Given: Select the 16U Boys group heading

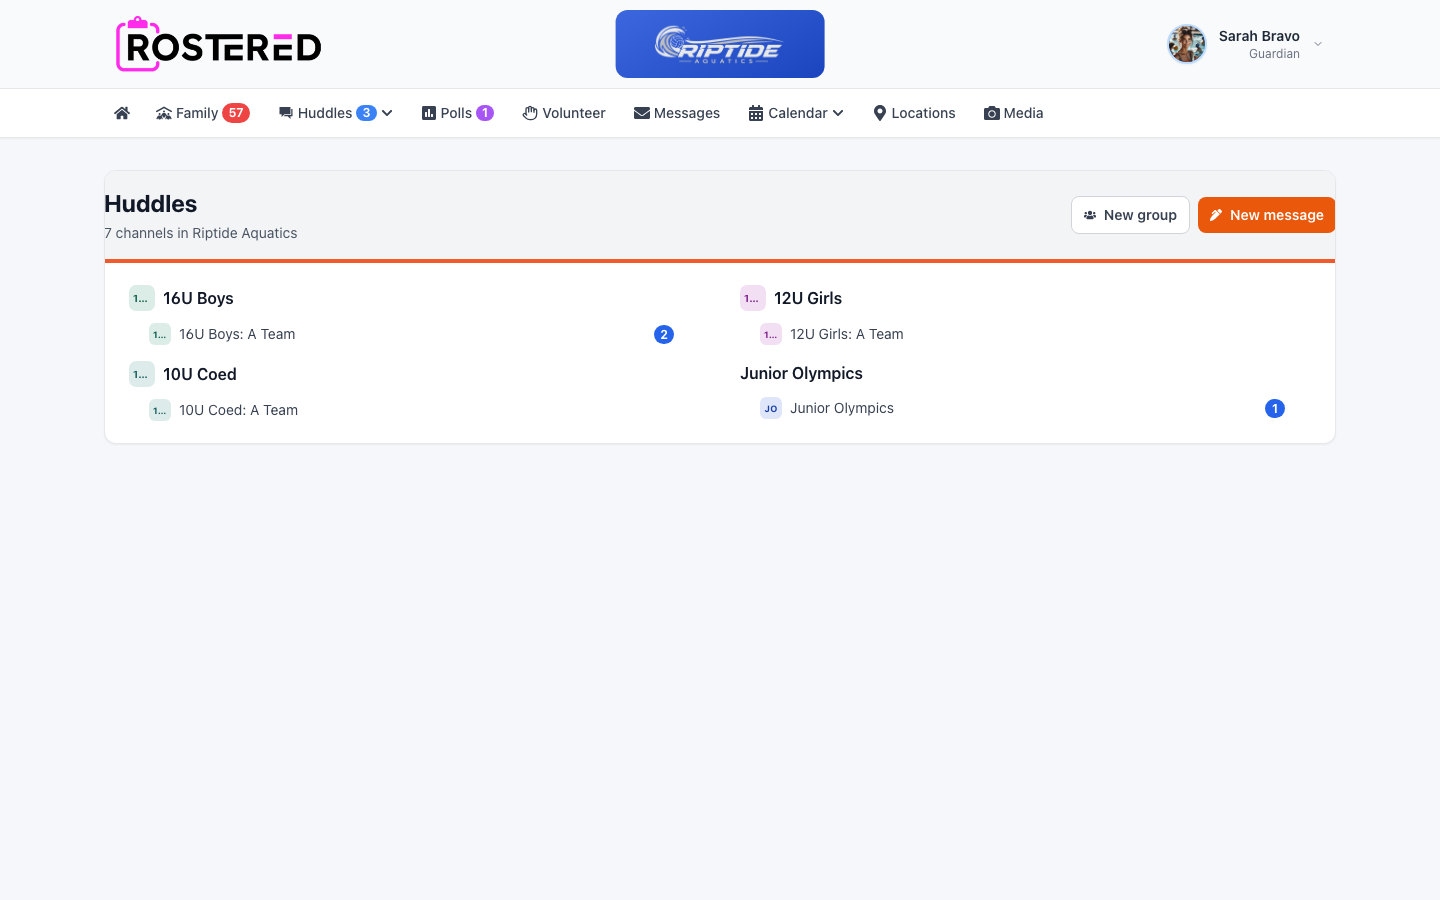Looking at the screenshot, I should 198,298.
